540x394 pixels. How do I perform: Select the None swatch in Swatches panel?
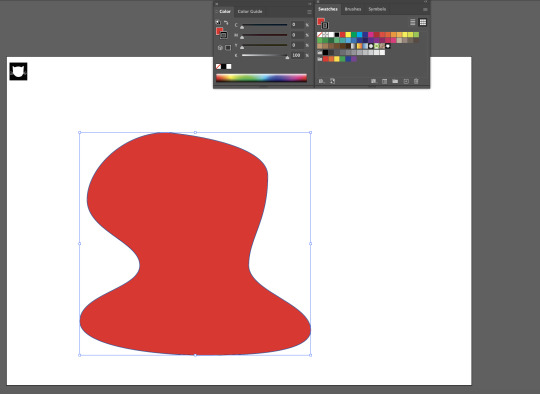click(x=320, y=34)
